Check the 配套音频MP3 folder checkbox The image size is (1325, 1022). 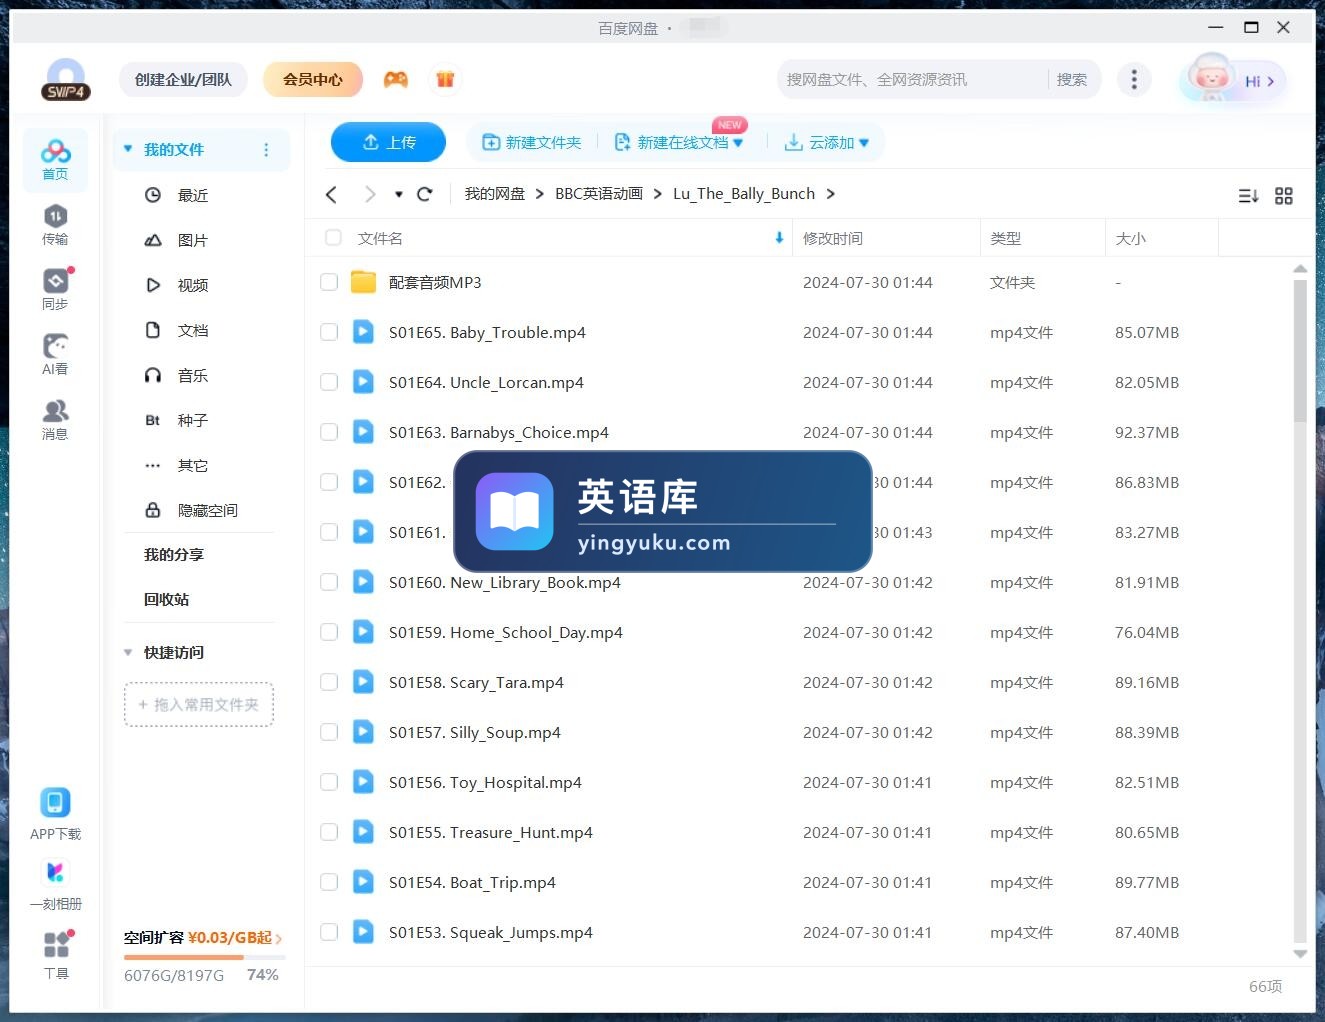pyautogui.click(x=329, y=282)
